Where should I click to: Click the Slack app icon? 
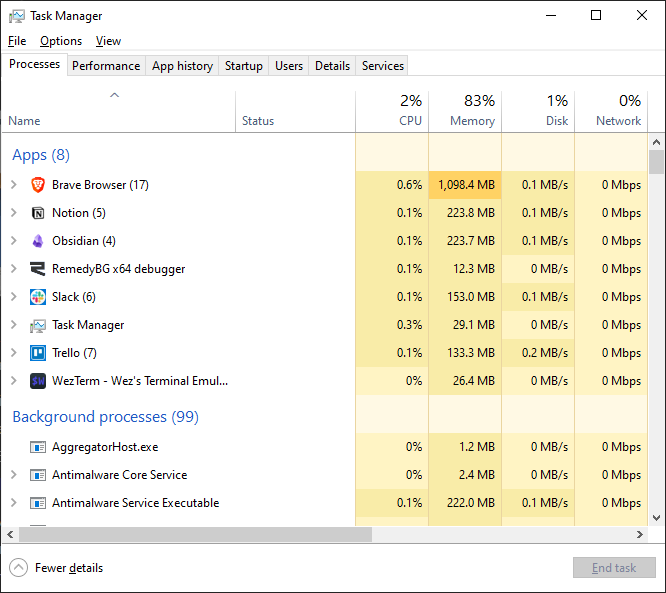[38, 297]
